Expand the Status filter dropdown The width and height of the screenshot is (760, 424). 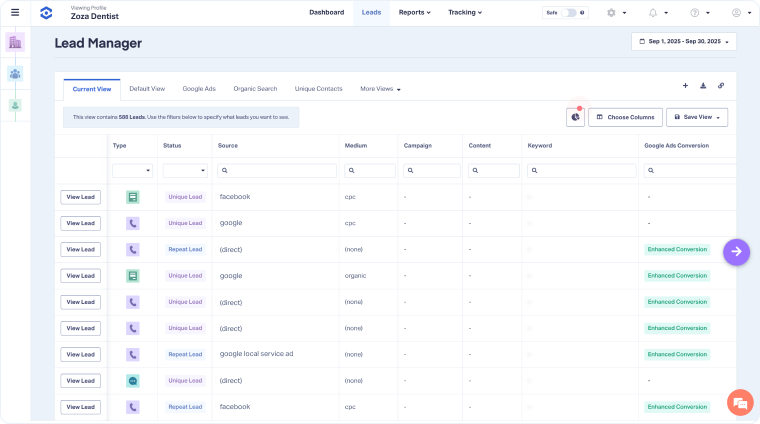point(185,171)
